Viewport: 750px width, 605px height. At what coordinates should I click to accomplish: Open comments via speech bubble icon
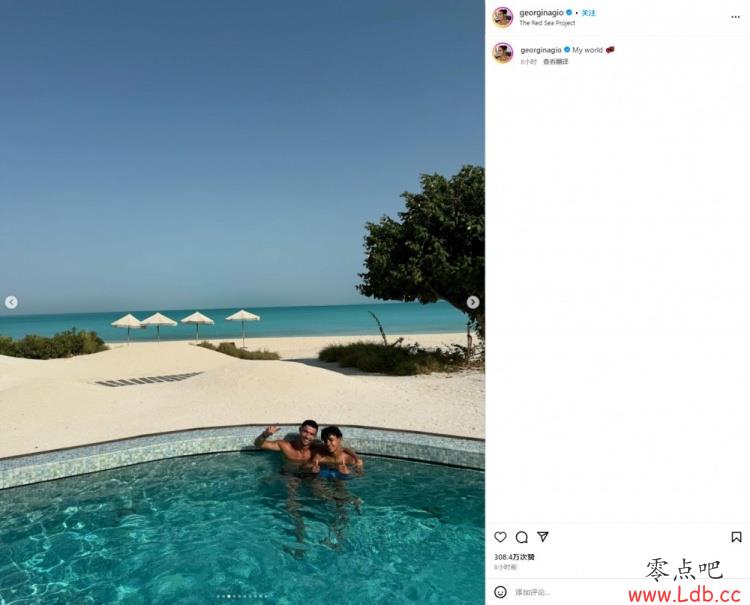coord(522,537)
